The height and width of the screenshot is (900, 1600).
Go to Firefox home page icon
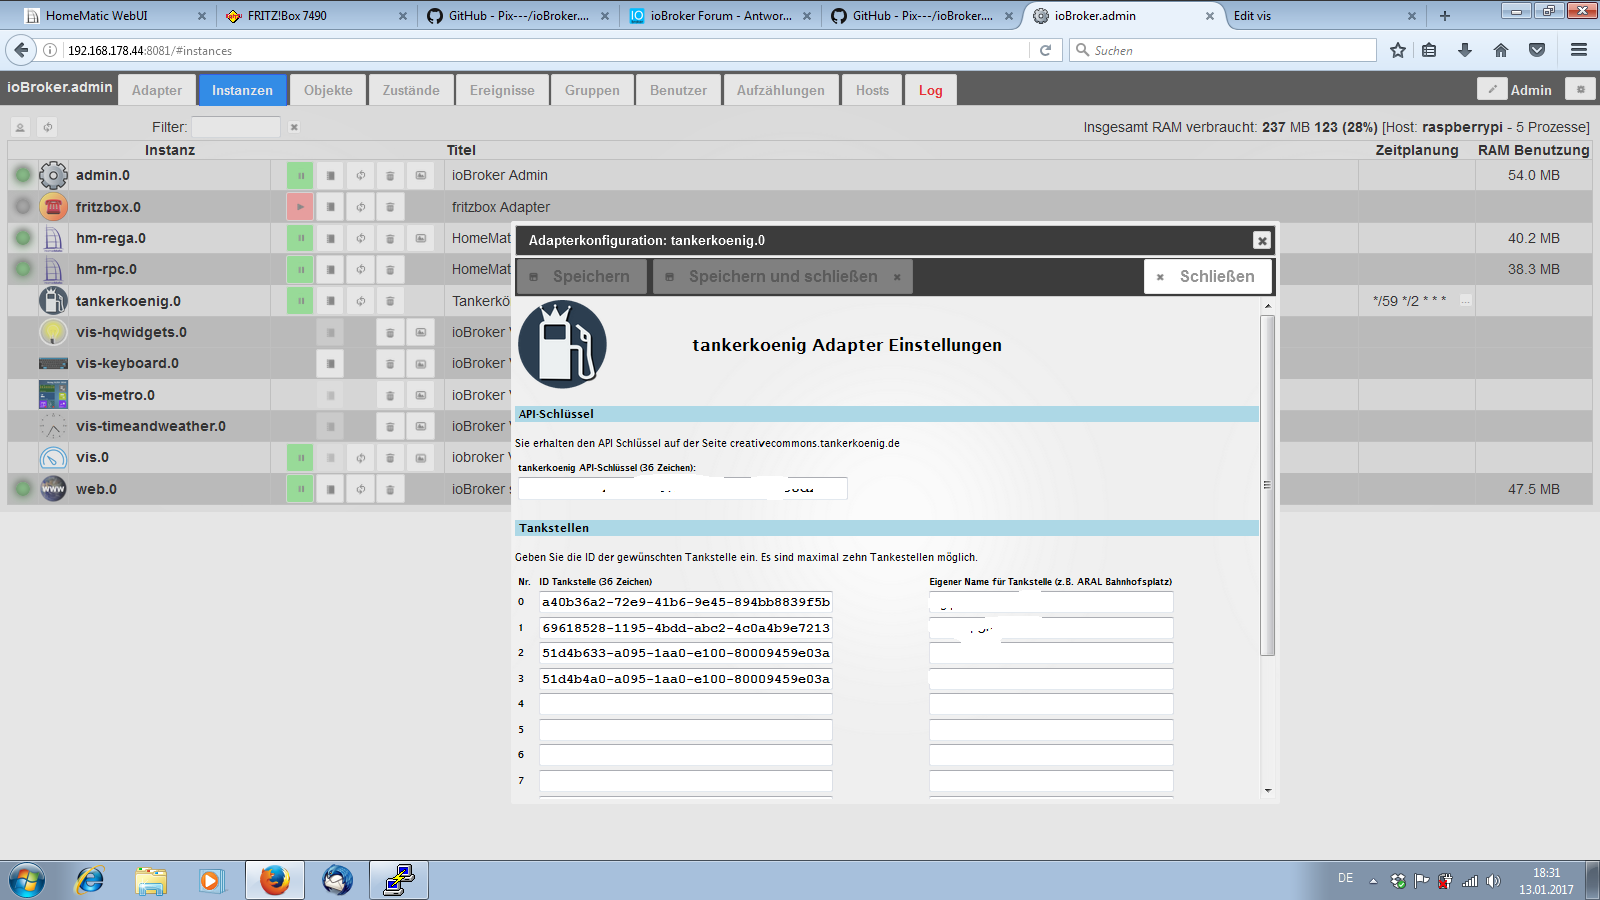pos(1501,50)
